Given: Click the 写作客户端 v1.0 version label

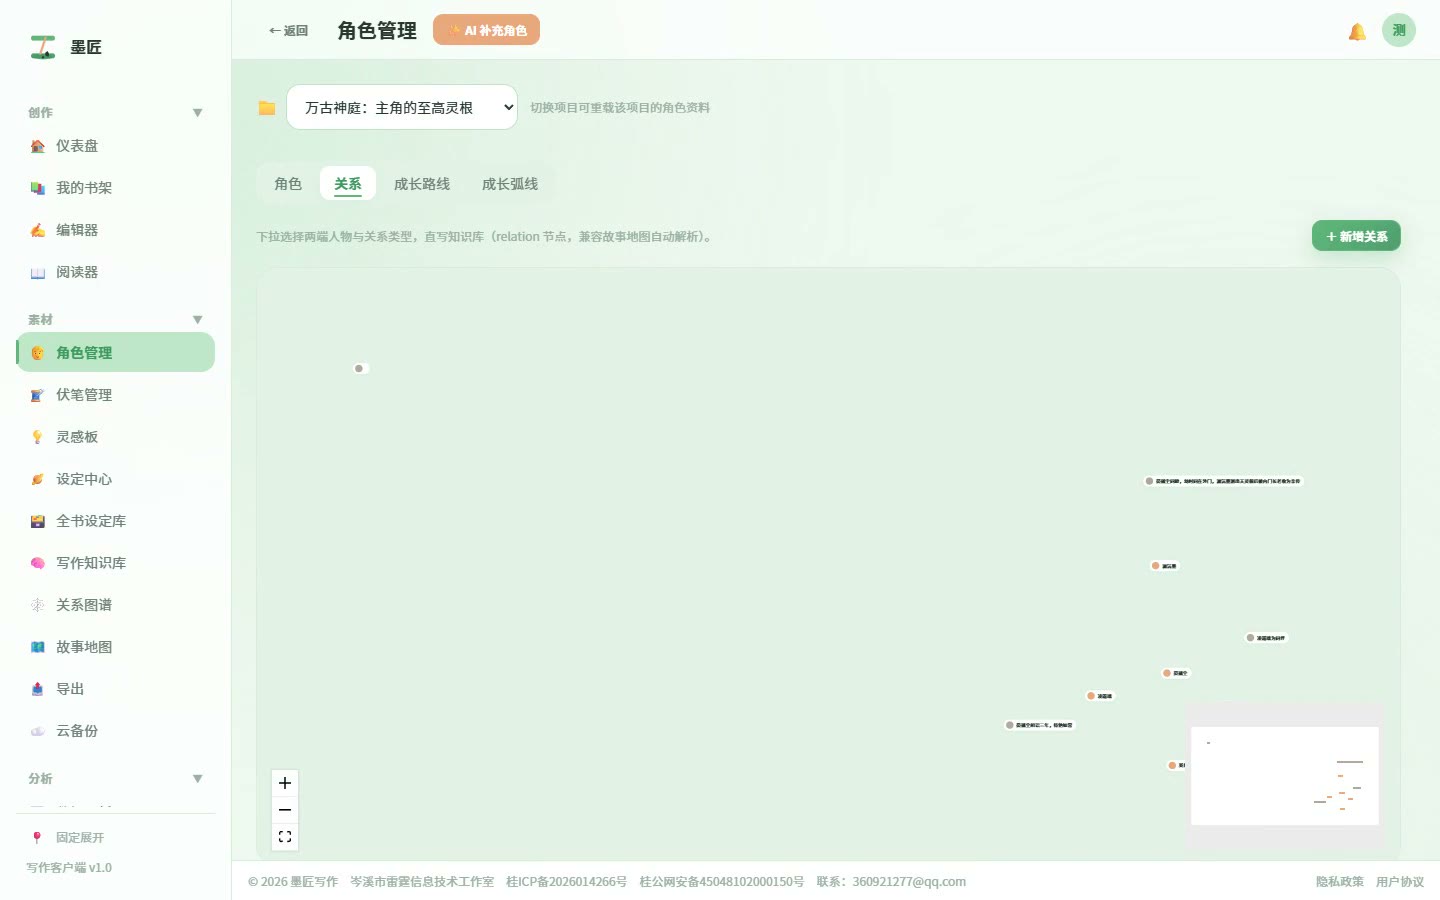Looking at the screenshot, I should tap(69, 868).
